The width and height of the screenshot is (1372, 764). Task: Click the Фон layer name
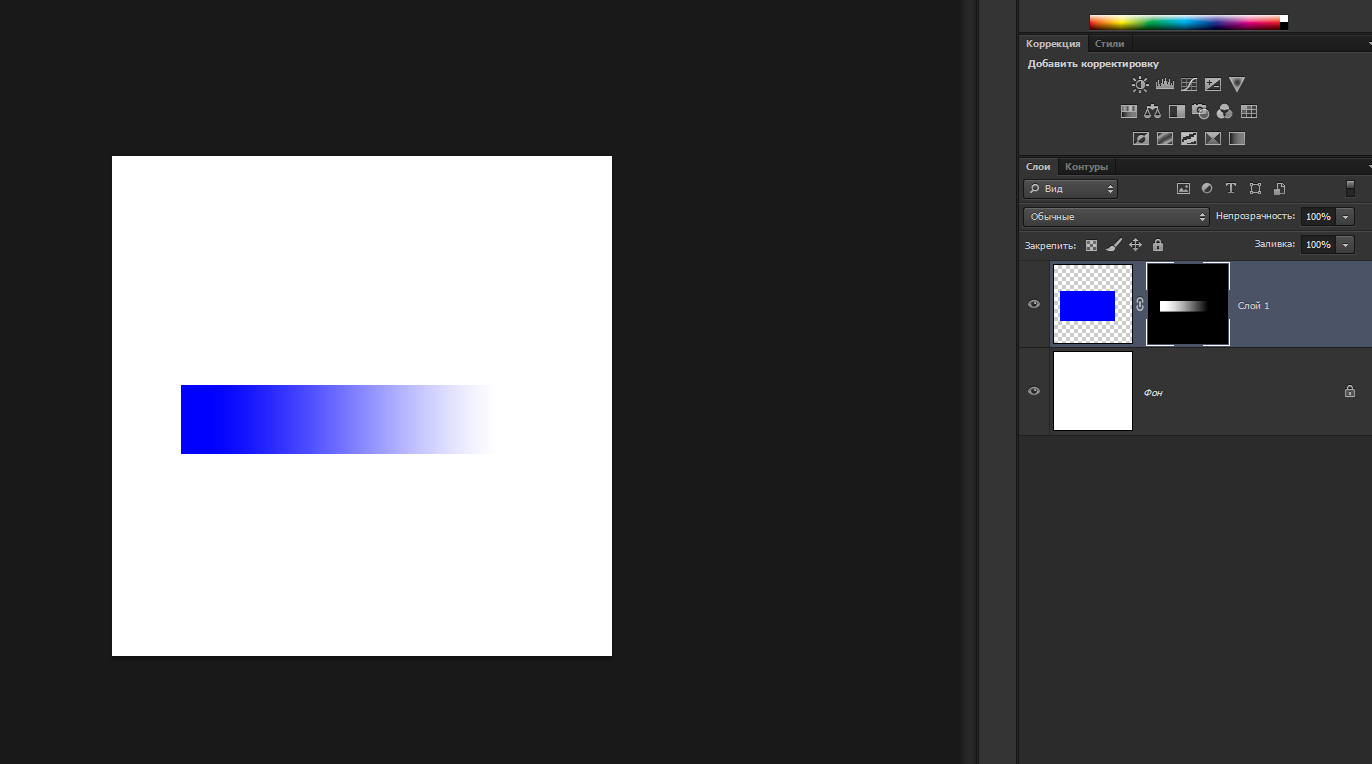pos(1153,393)
